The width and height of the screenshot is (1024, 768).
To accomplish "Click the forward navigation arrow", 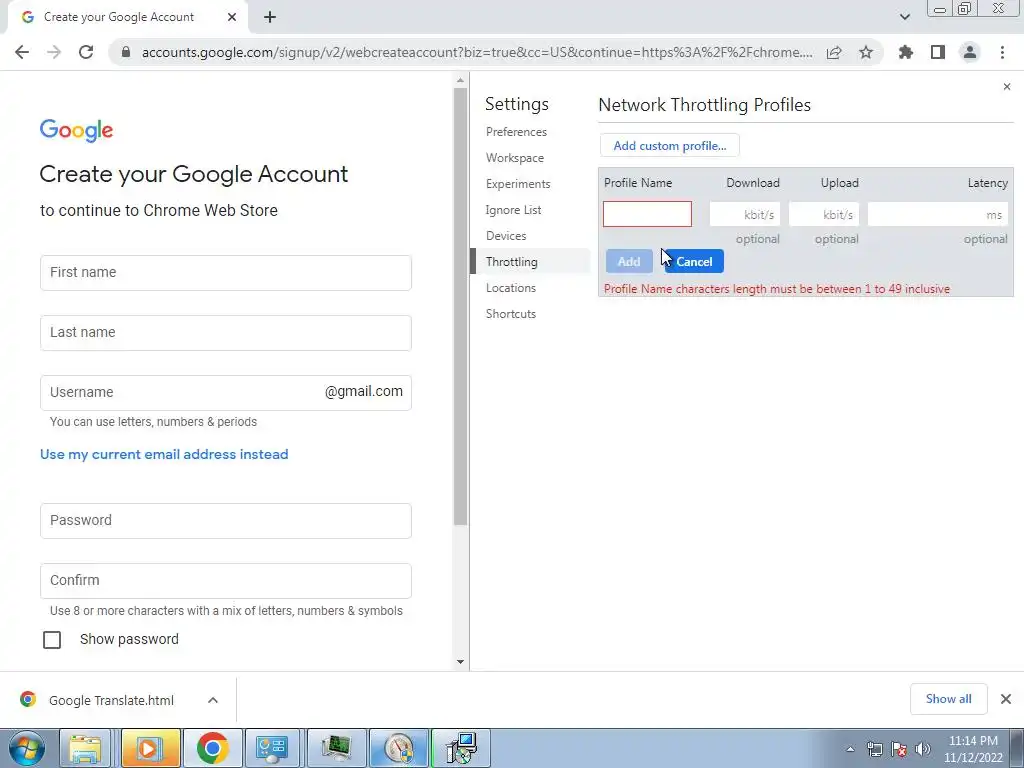I will pos(54,52).
